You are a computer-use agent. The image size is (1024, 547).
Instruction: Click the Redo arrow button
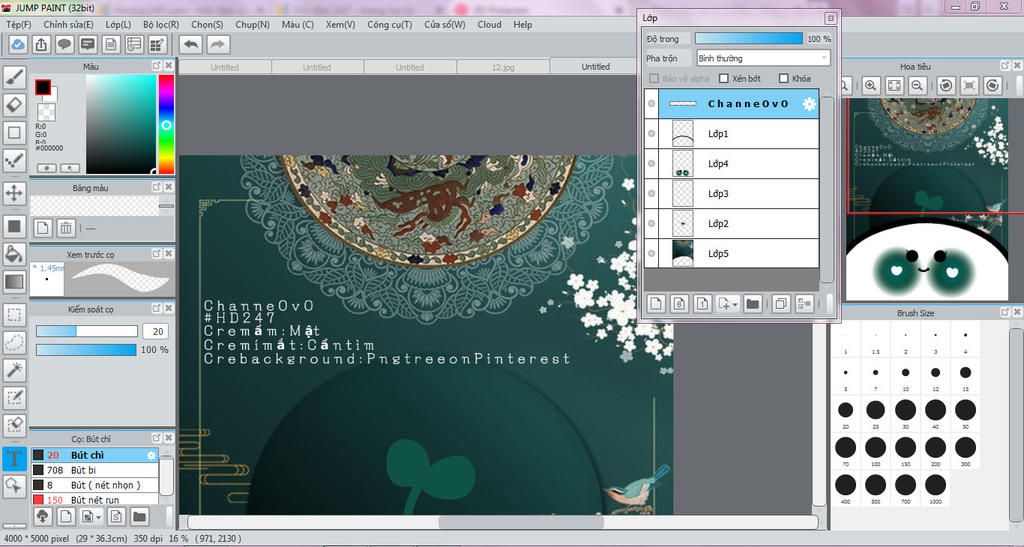[x=218, y=44]
